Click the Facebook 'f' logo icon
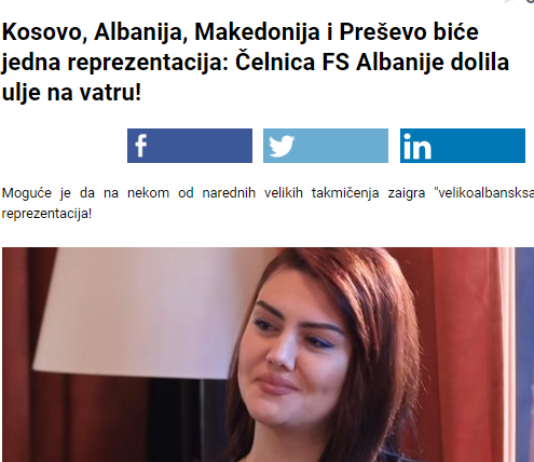The width and height of the screenshot is (534, 462). pyautogui.click(x=141, y=146)
